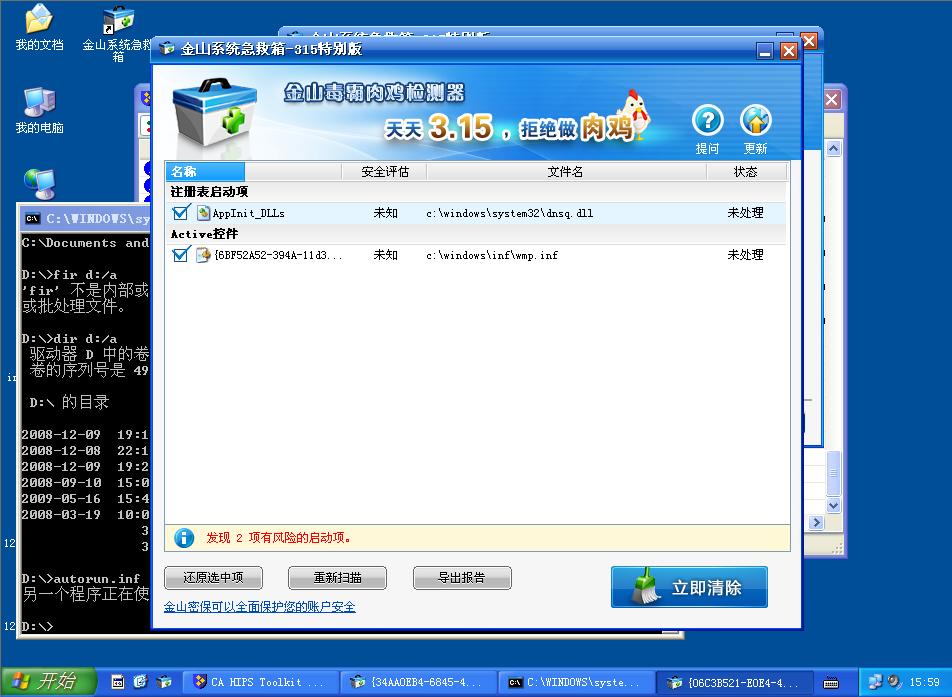Switch to C:\WINDOWS\syste taskbar item
Image resolution: width=952 pixels, height=697 pixels.
[576, 682]
